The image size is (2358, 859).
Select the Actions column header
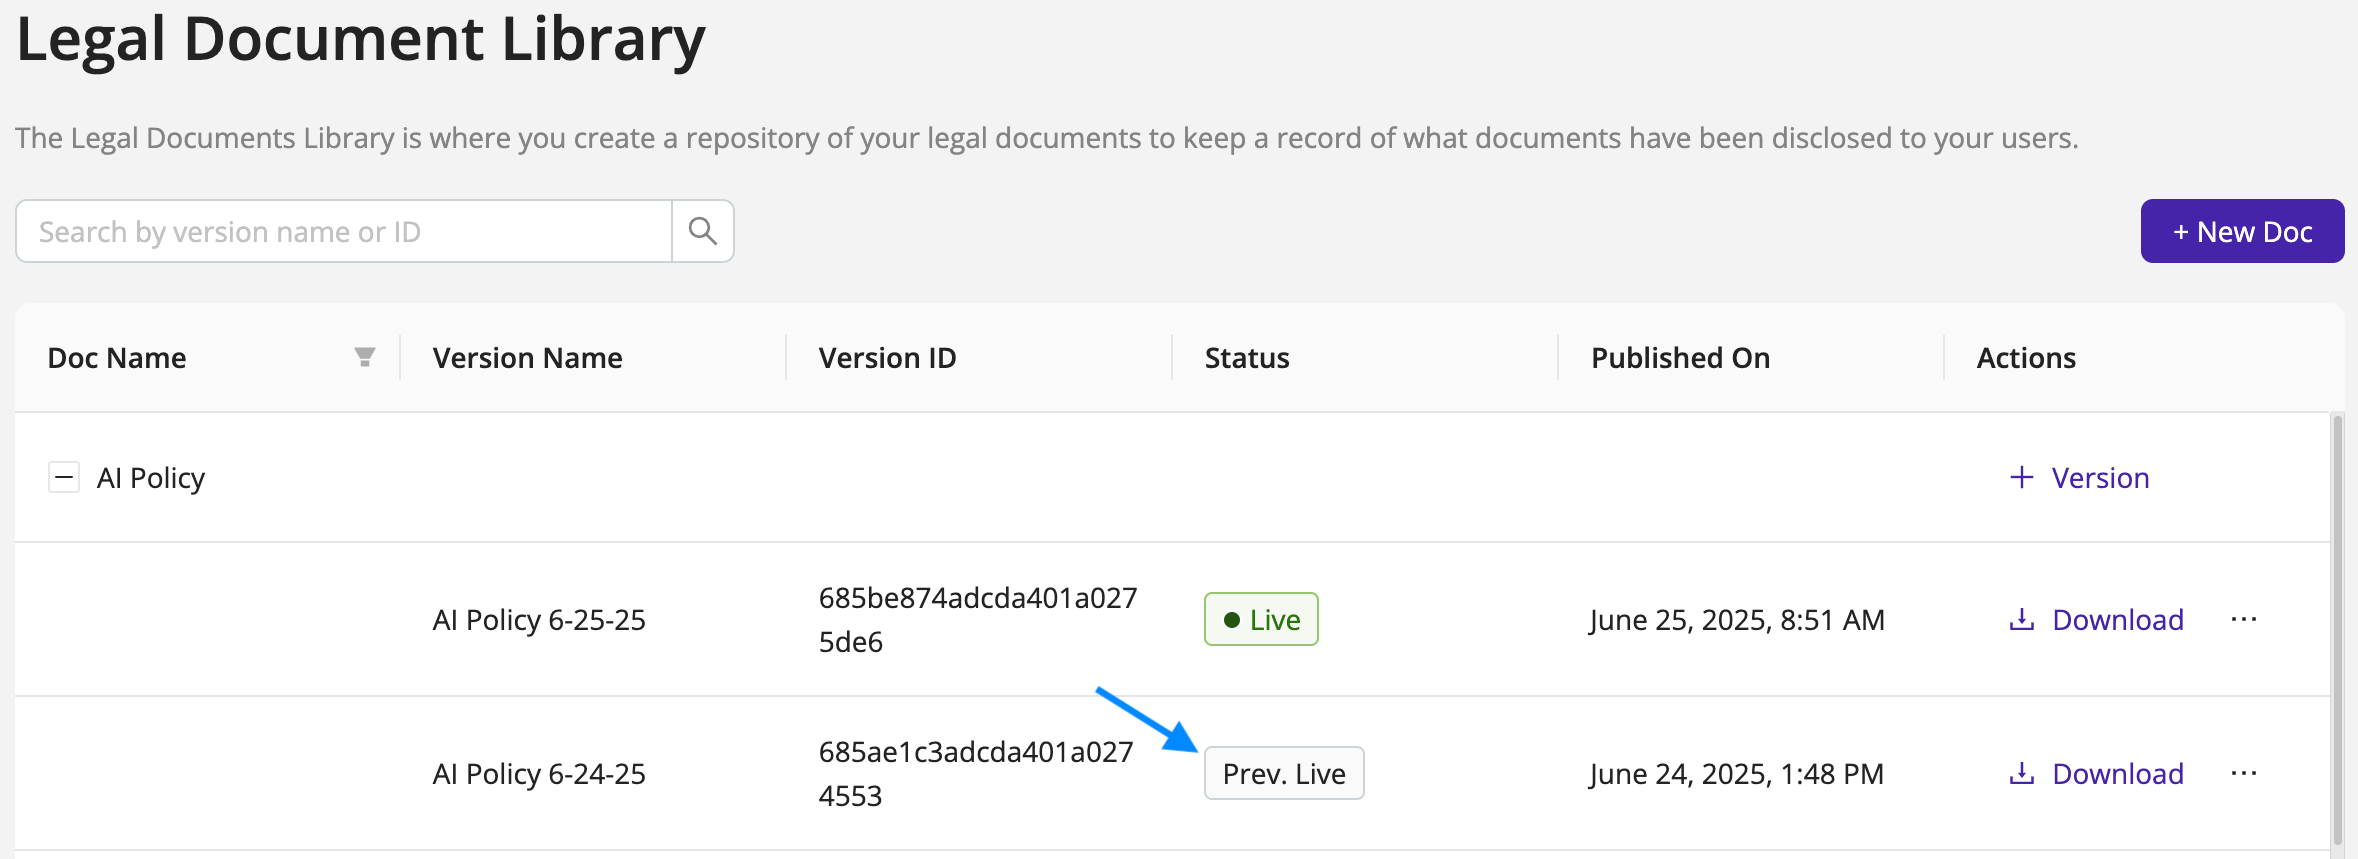tap(2026, 357)
